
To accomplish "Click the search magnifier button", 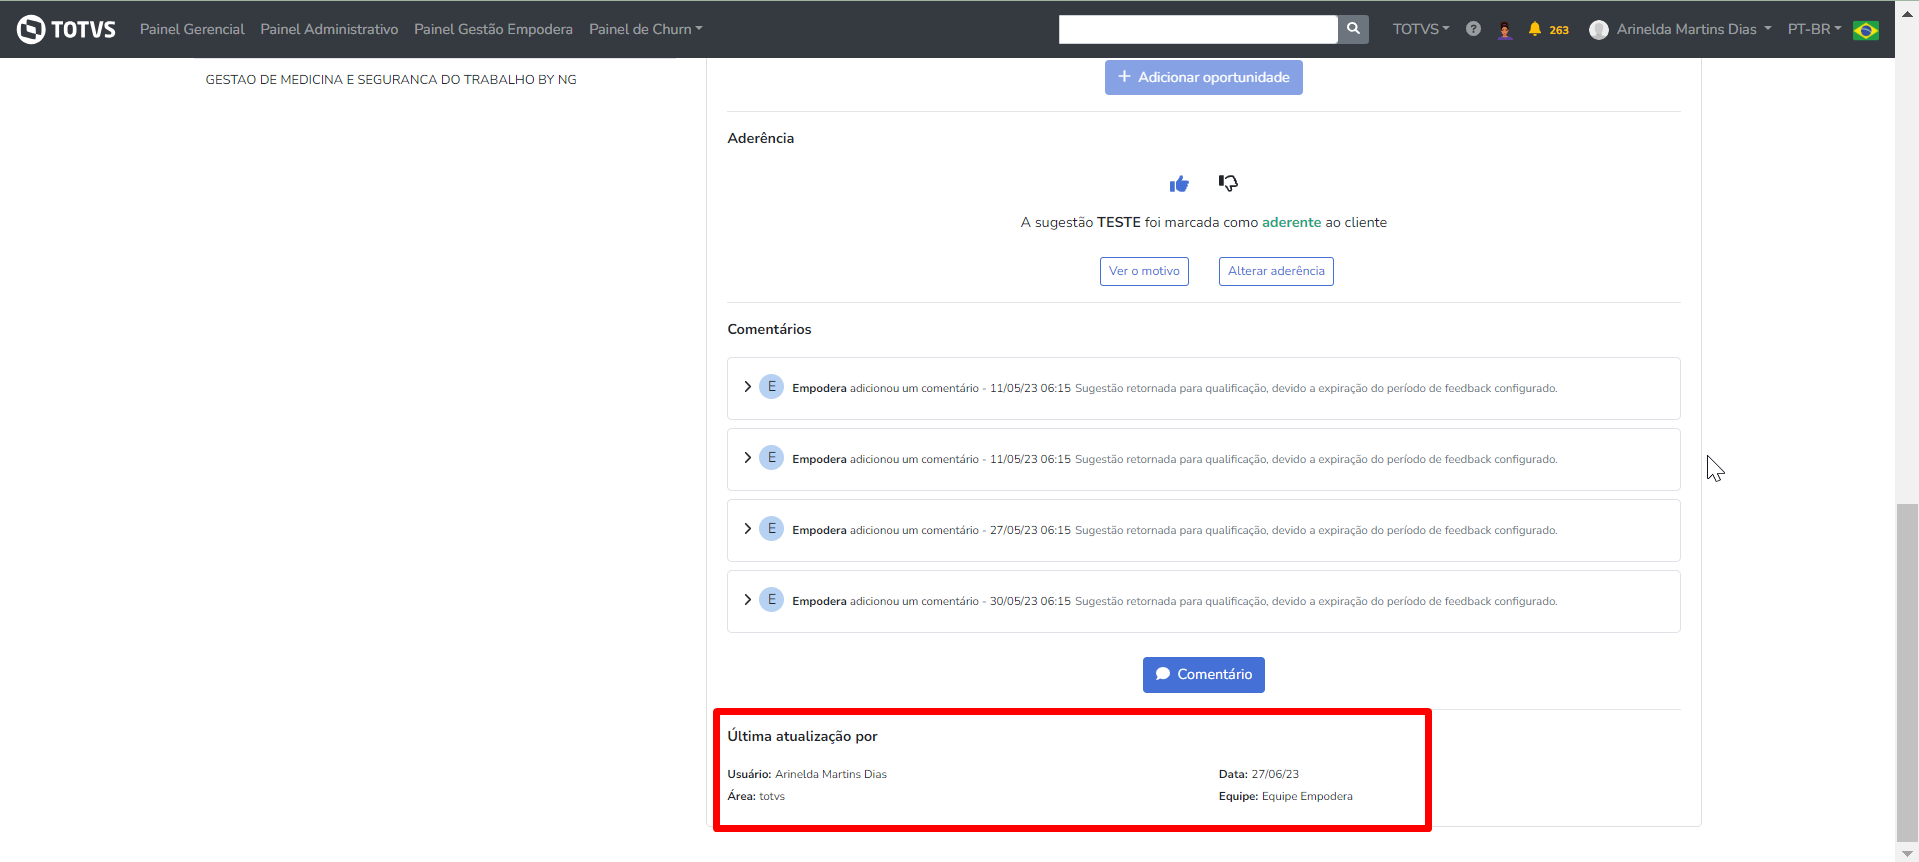I will tap(1353, 29).
